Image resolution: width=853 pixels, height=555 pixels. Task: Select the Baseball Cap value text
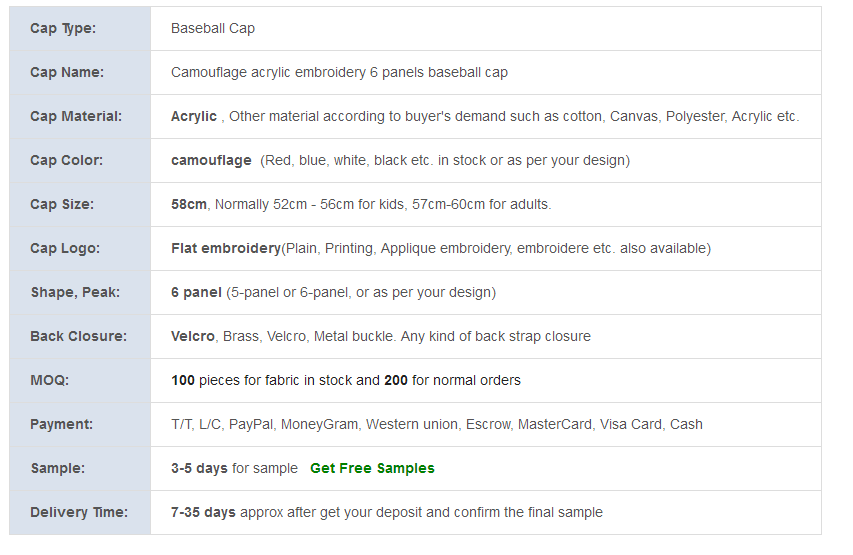click(213, 28)
